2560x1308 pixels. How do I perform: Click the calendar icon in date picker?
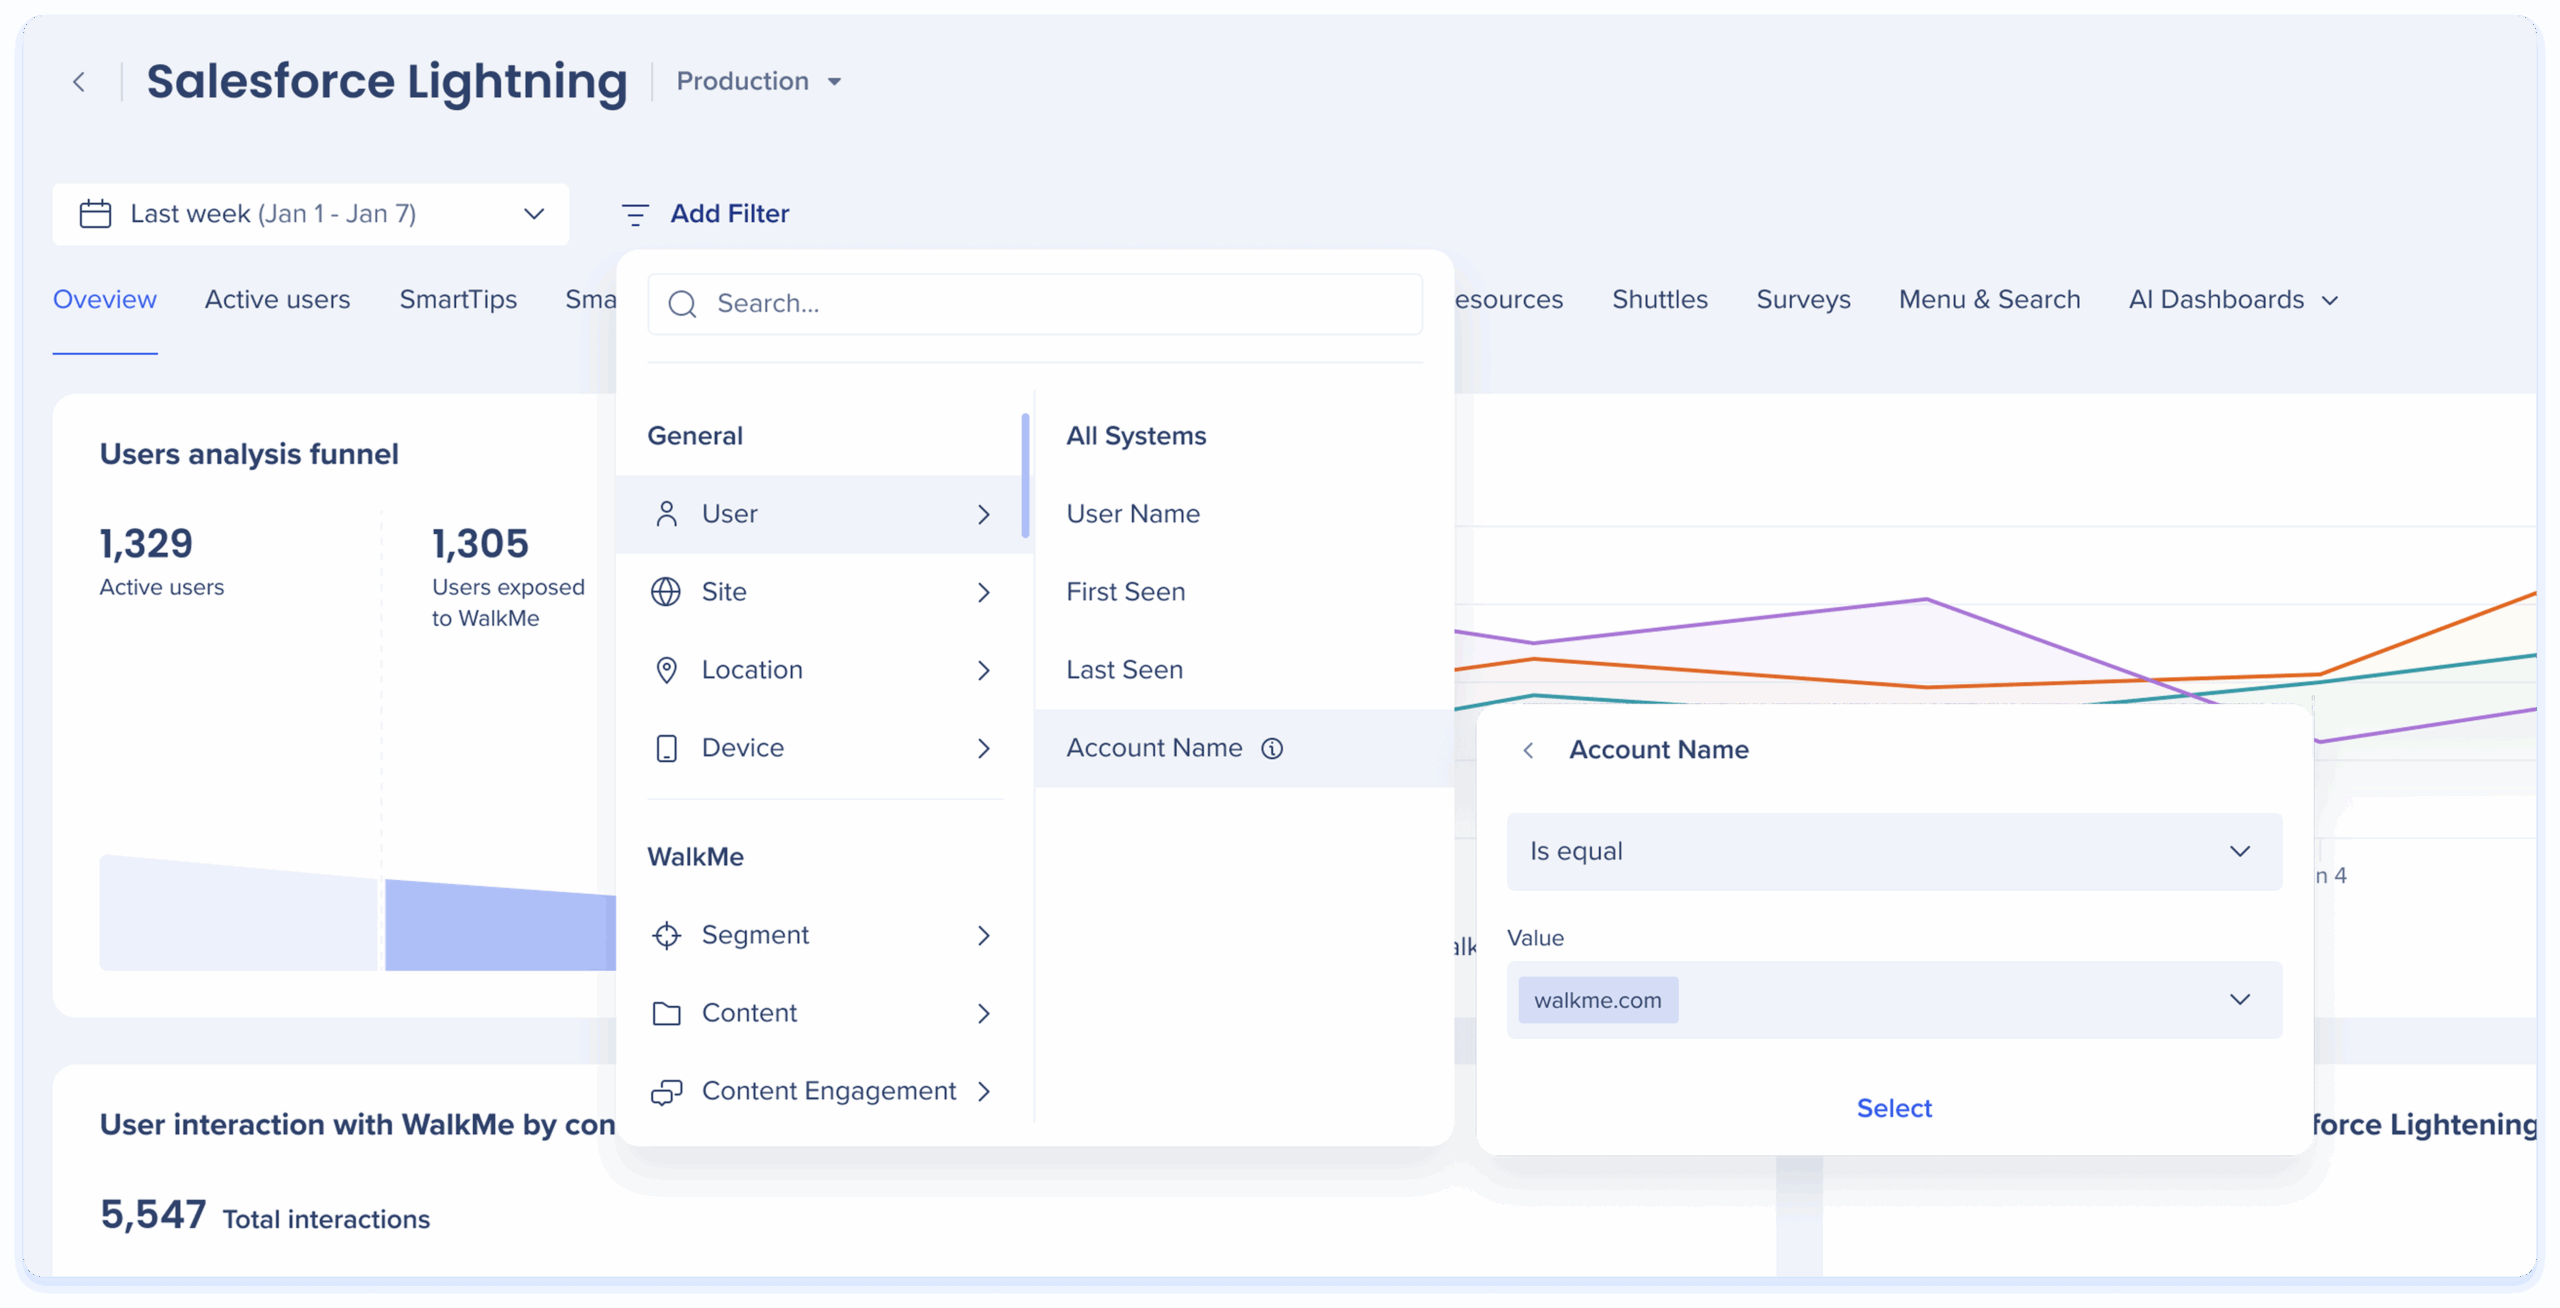[x=95, y=214]
